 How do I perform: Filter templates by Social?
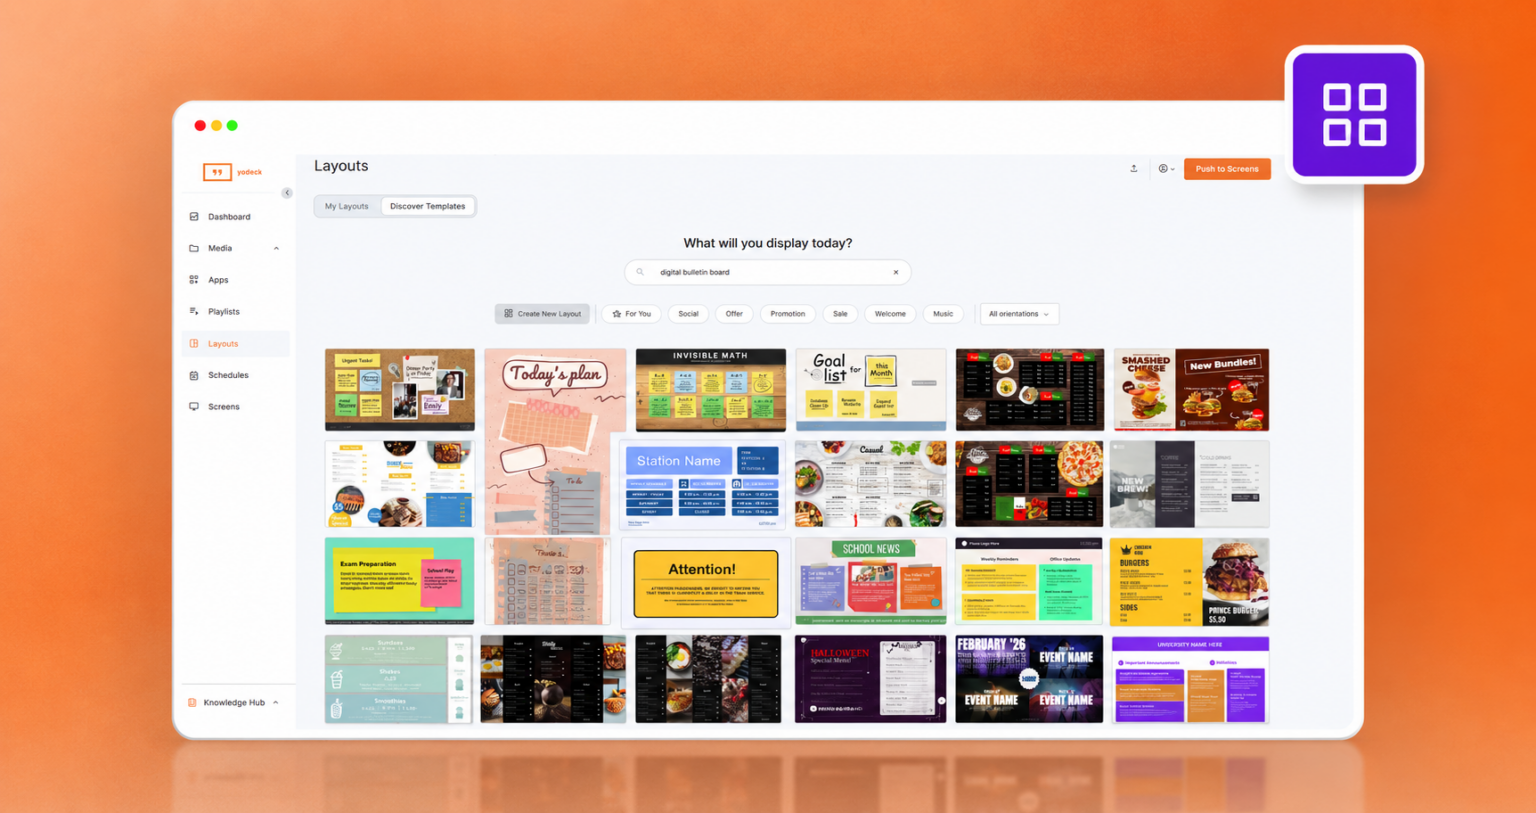click(688, 314)
